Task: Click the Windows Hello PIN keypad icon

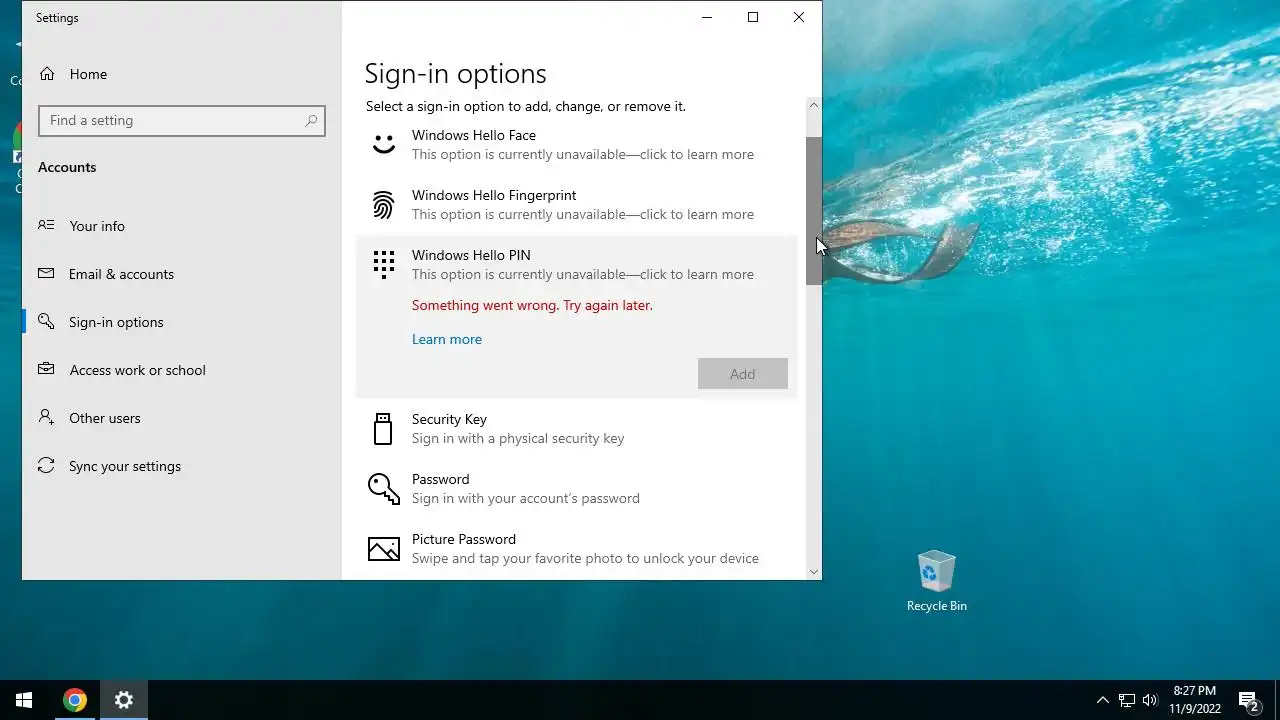Action: pyautogui.click(x=384, y=265)
